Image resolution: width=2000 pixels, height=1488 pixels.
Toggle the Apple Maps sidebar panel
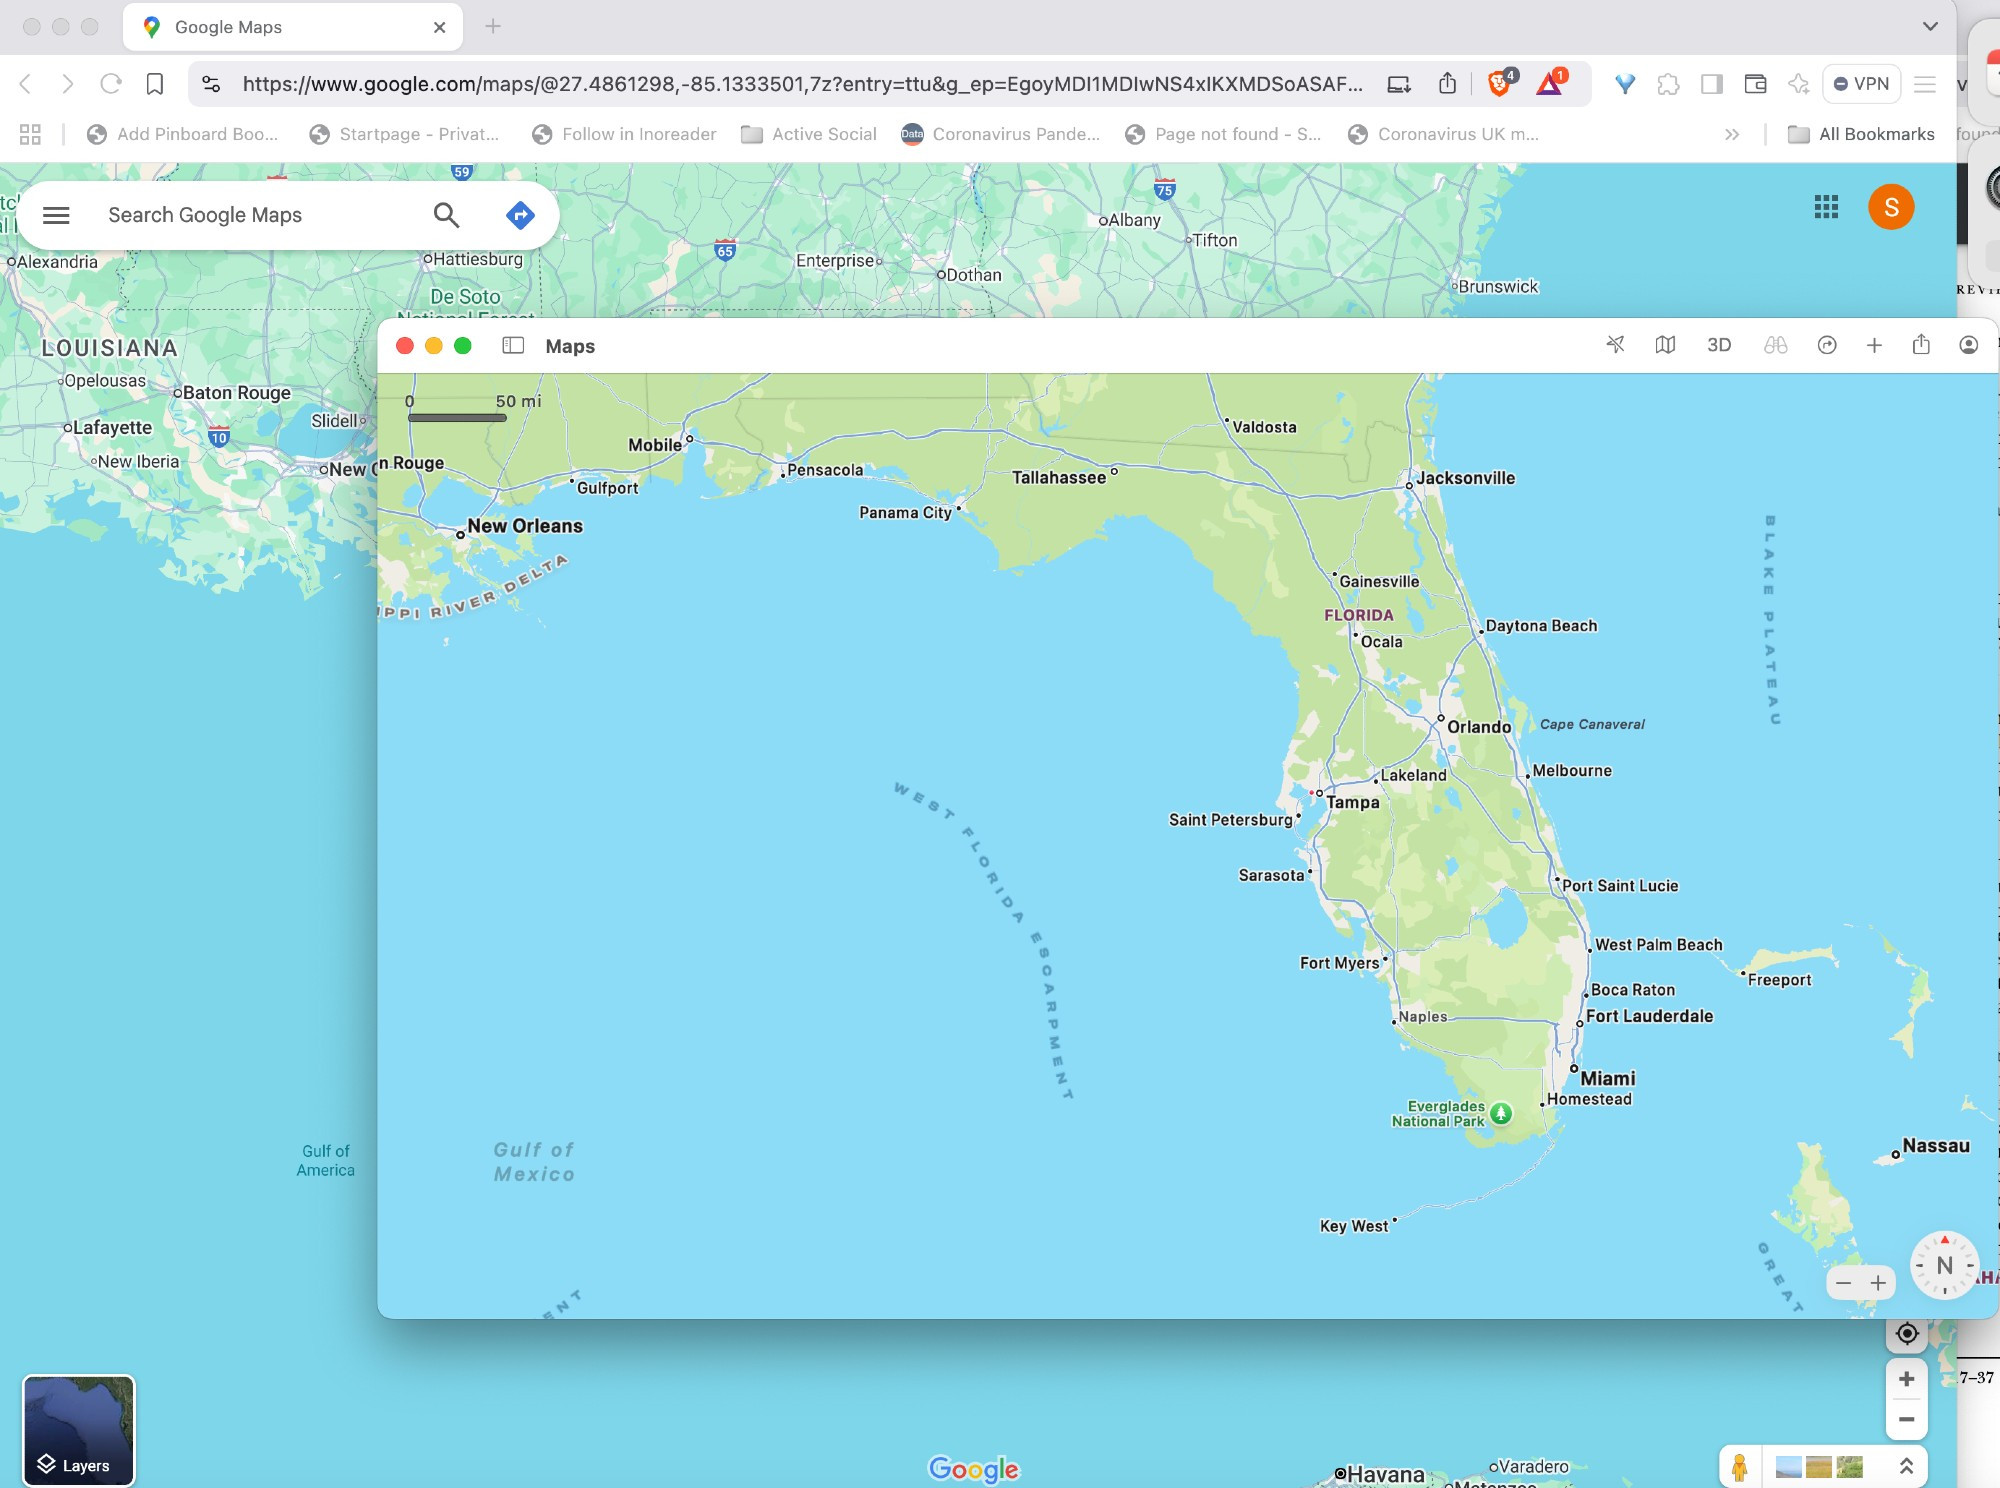pyautogui.click(x=513, y=345)
